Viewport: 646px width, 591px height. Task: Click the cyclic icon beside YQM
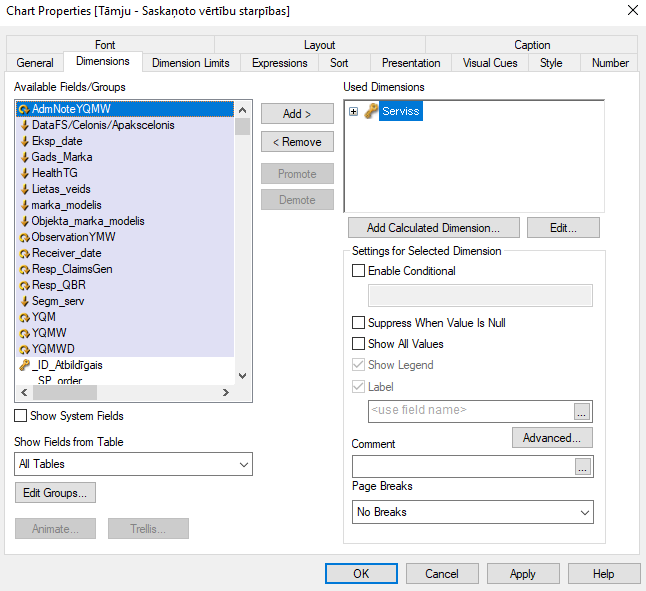[24, 318]
